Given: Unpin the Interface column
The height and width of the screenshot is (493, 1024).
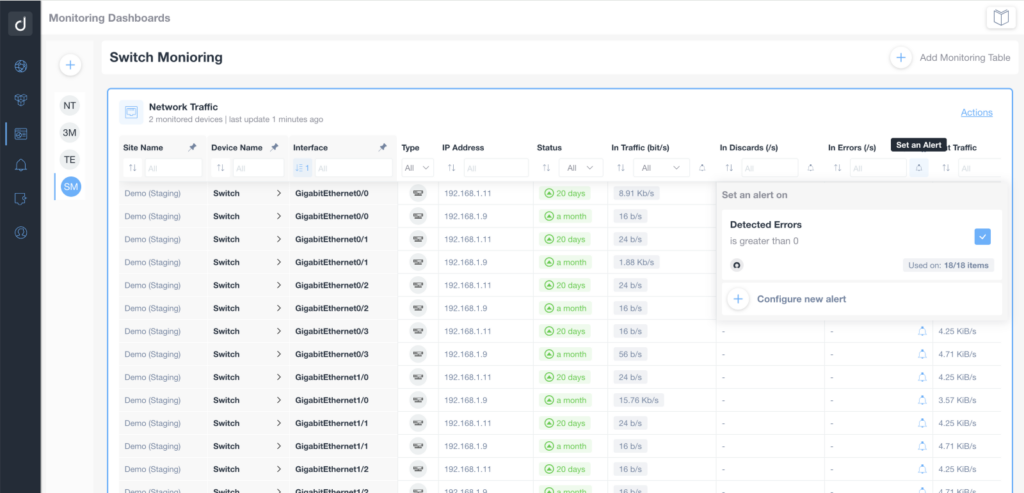Looking at the screenshot, I should tap(383, 148).
